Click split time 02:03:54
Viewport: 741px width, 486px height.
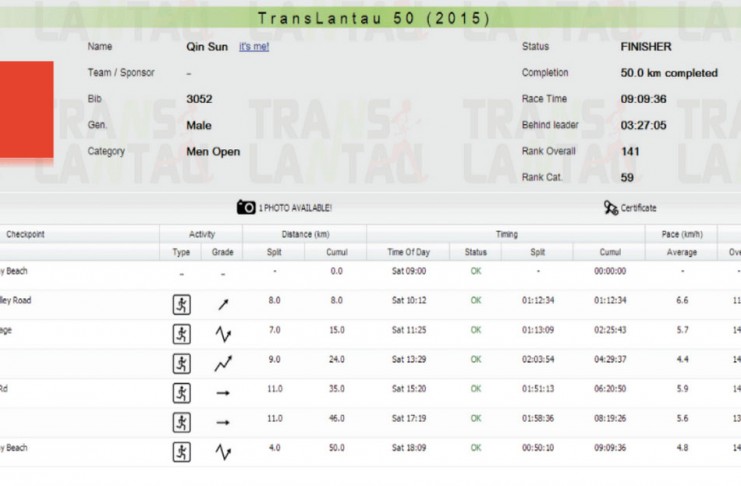coord(538,360)
